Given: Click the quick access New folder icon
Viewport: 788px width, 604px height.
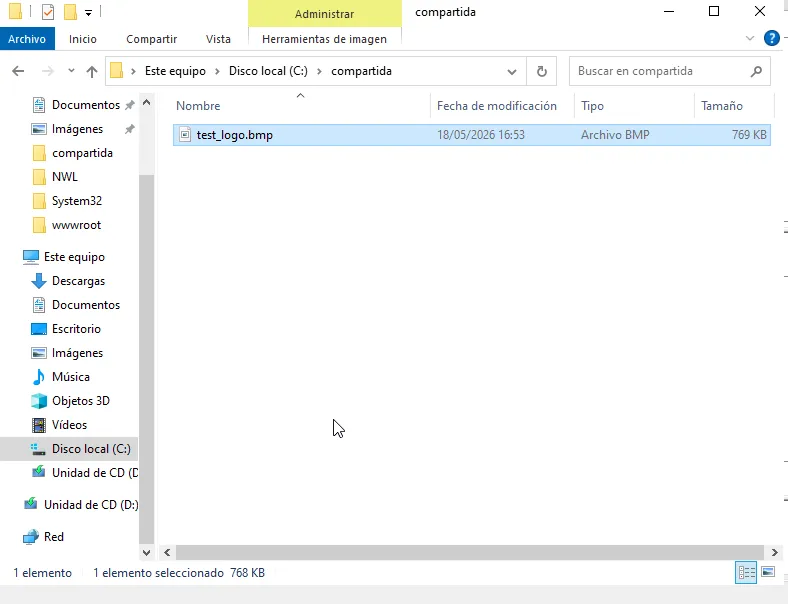Looking at the screenshot, I should click(70, 12).
